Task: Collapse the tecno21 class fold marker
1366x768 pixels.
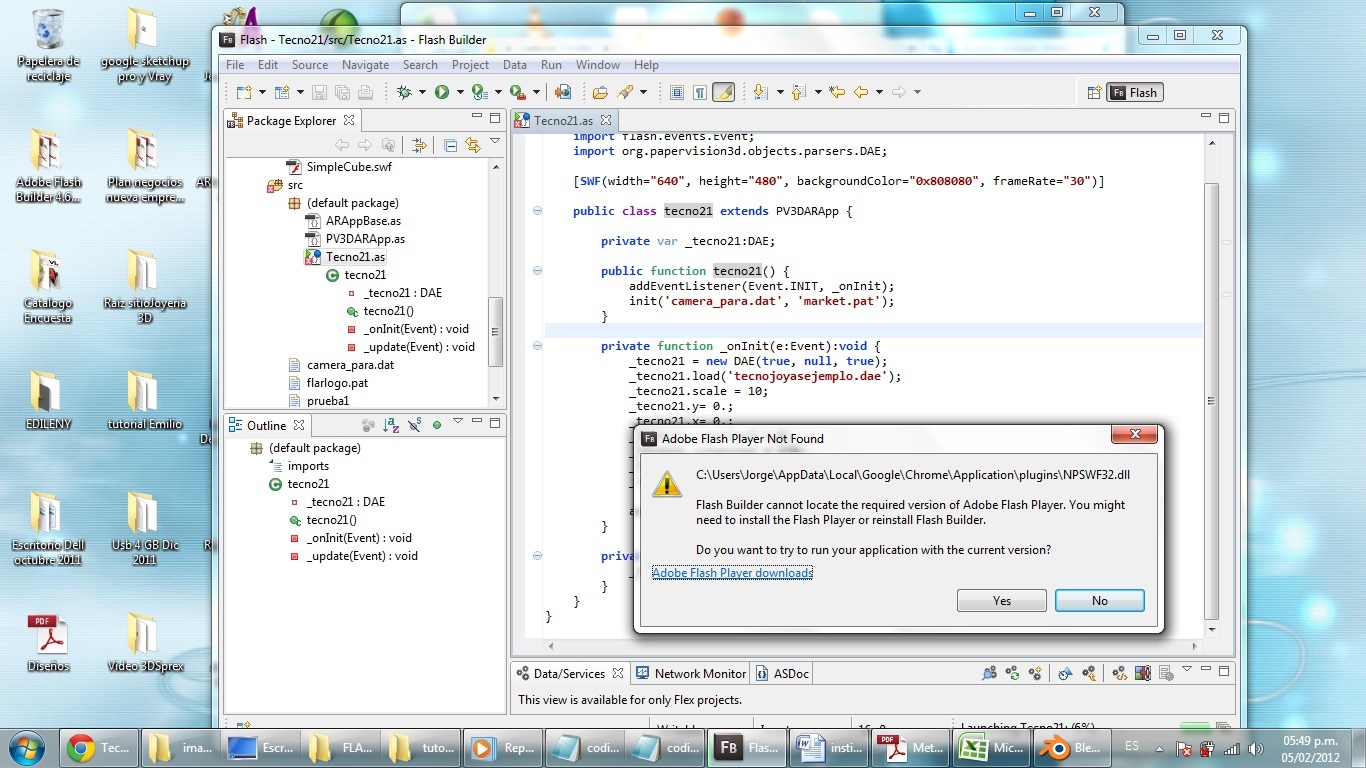Action: click(537, 211)
